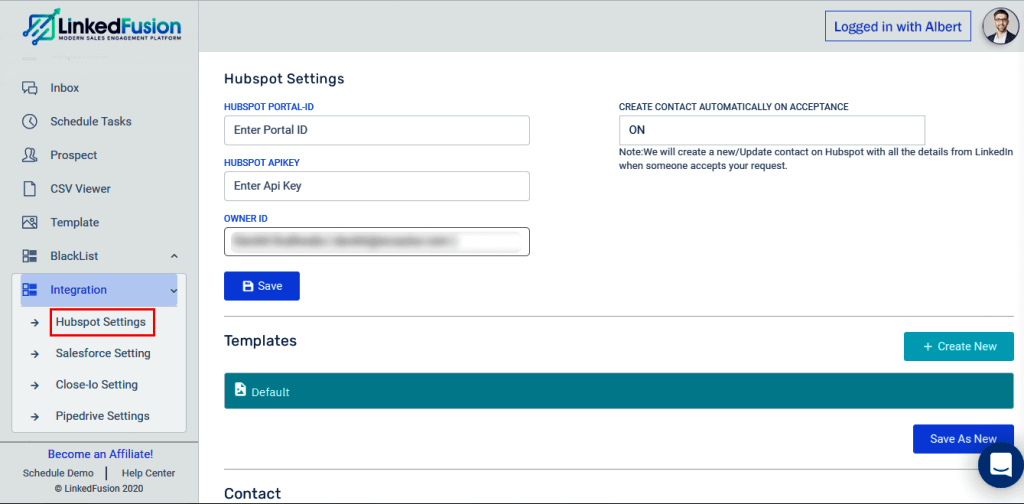This screenshot has height=504, width=1024.
Task: Click the Schedule Demo link
Action: [58, 473]
